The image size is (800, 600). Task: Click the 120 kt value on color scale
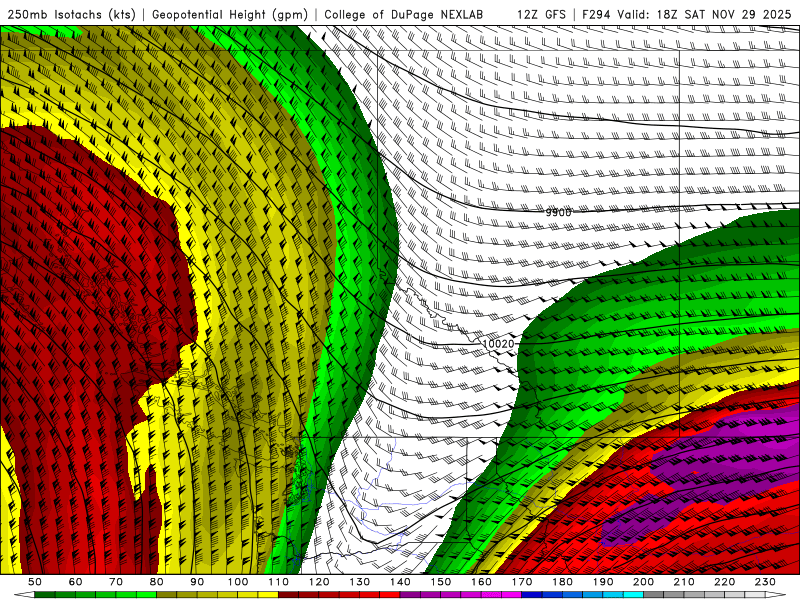[x=319, y=582]
